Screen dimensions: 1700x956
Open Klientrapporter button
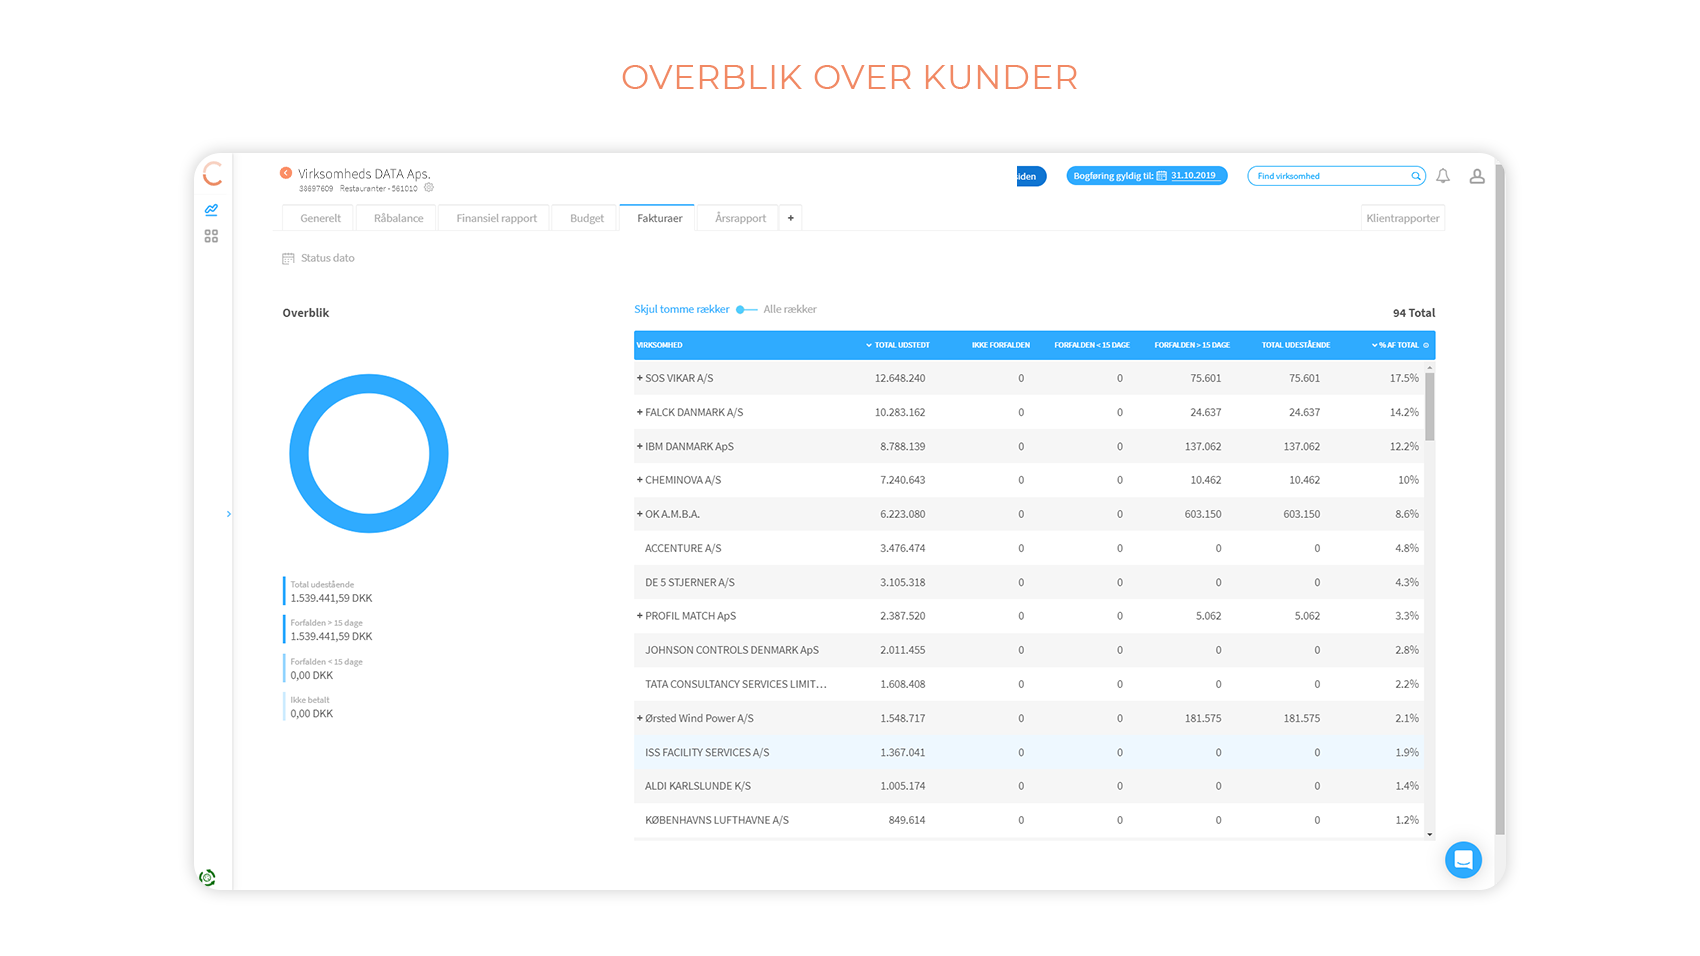pyautogui.click(x=1402, y=218)
